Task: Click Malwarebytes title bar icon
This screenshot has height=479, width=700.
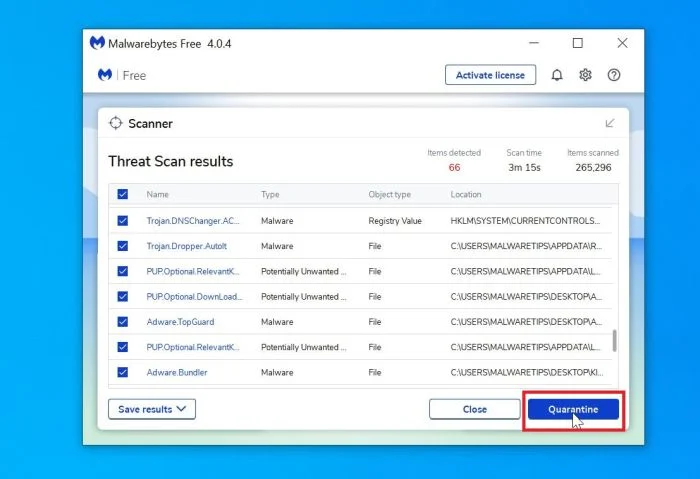Action: (x=97, y=43)
